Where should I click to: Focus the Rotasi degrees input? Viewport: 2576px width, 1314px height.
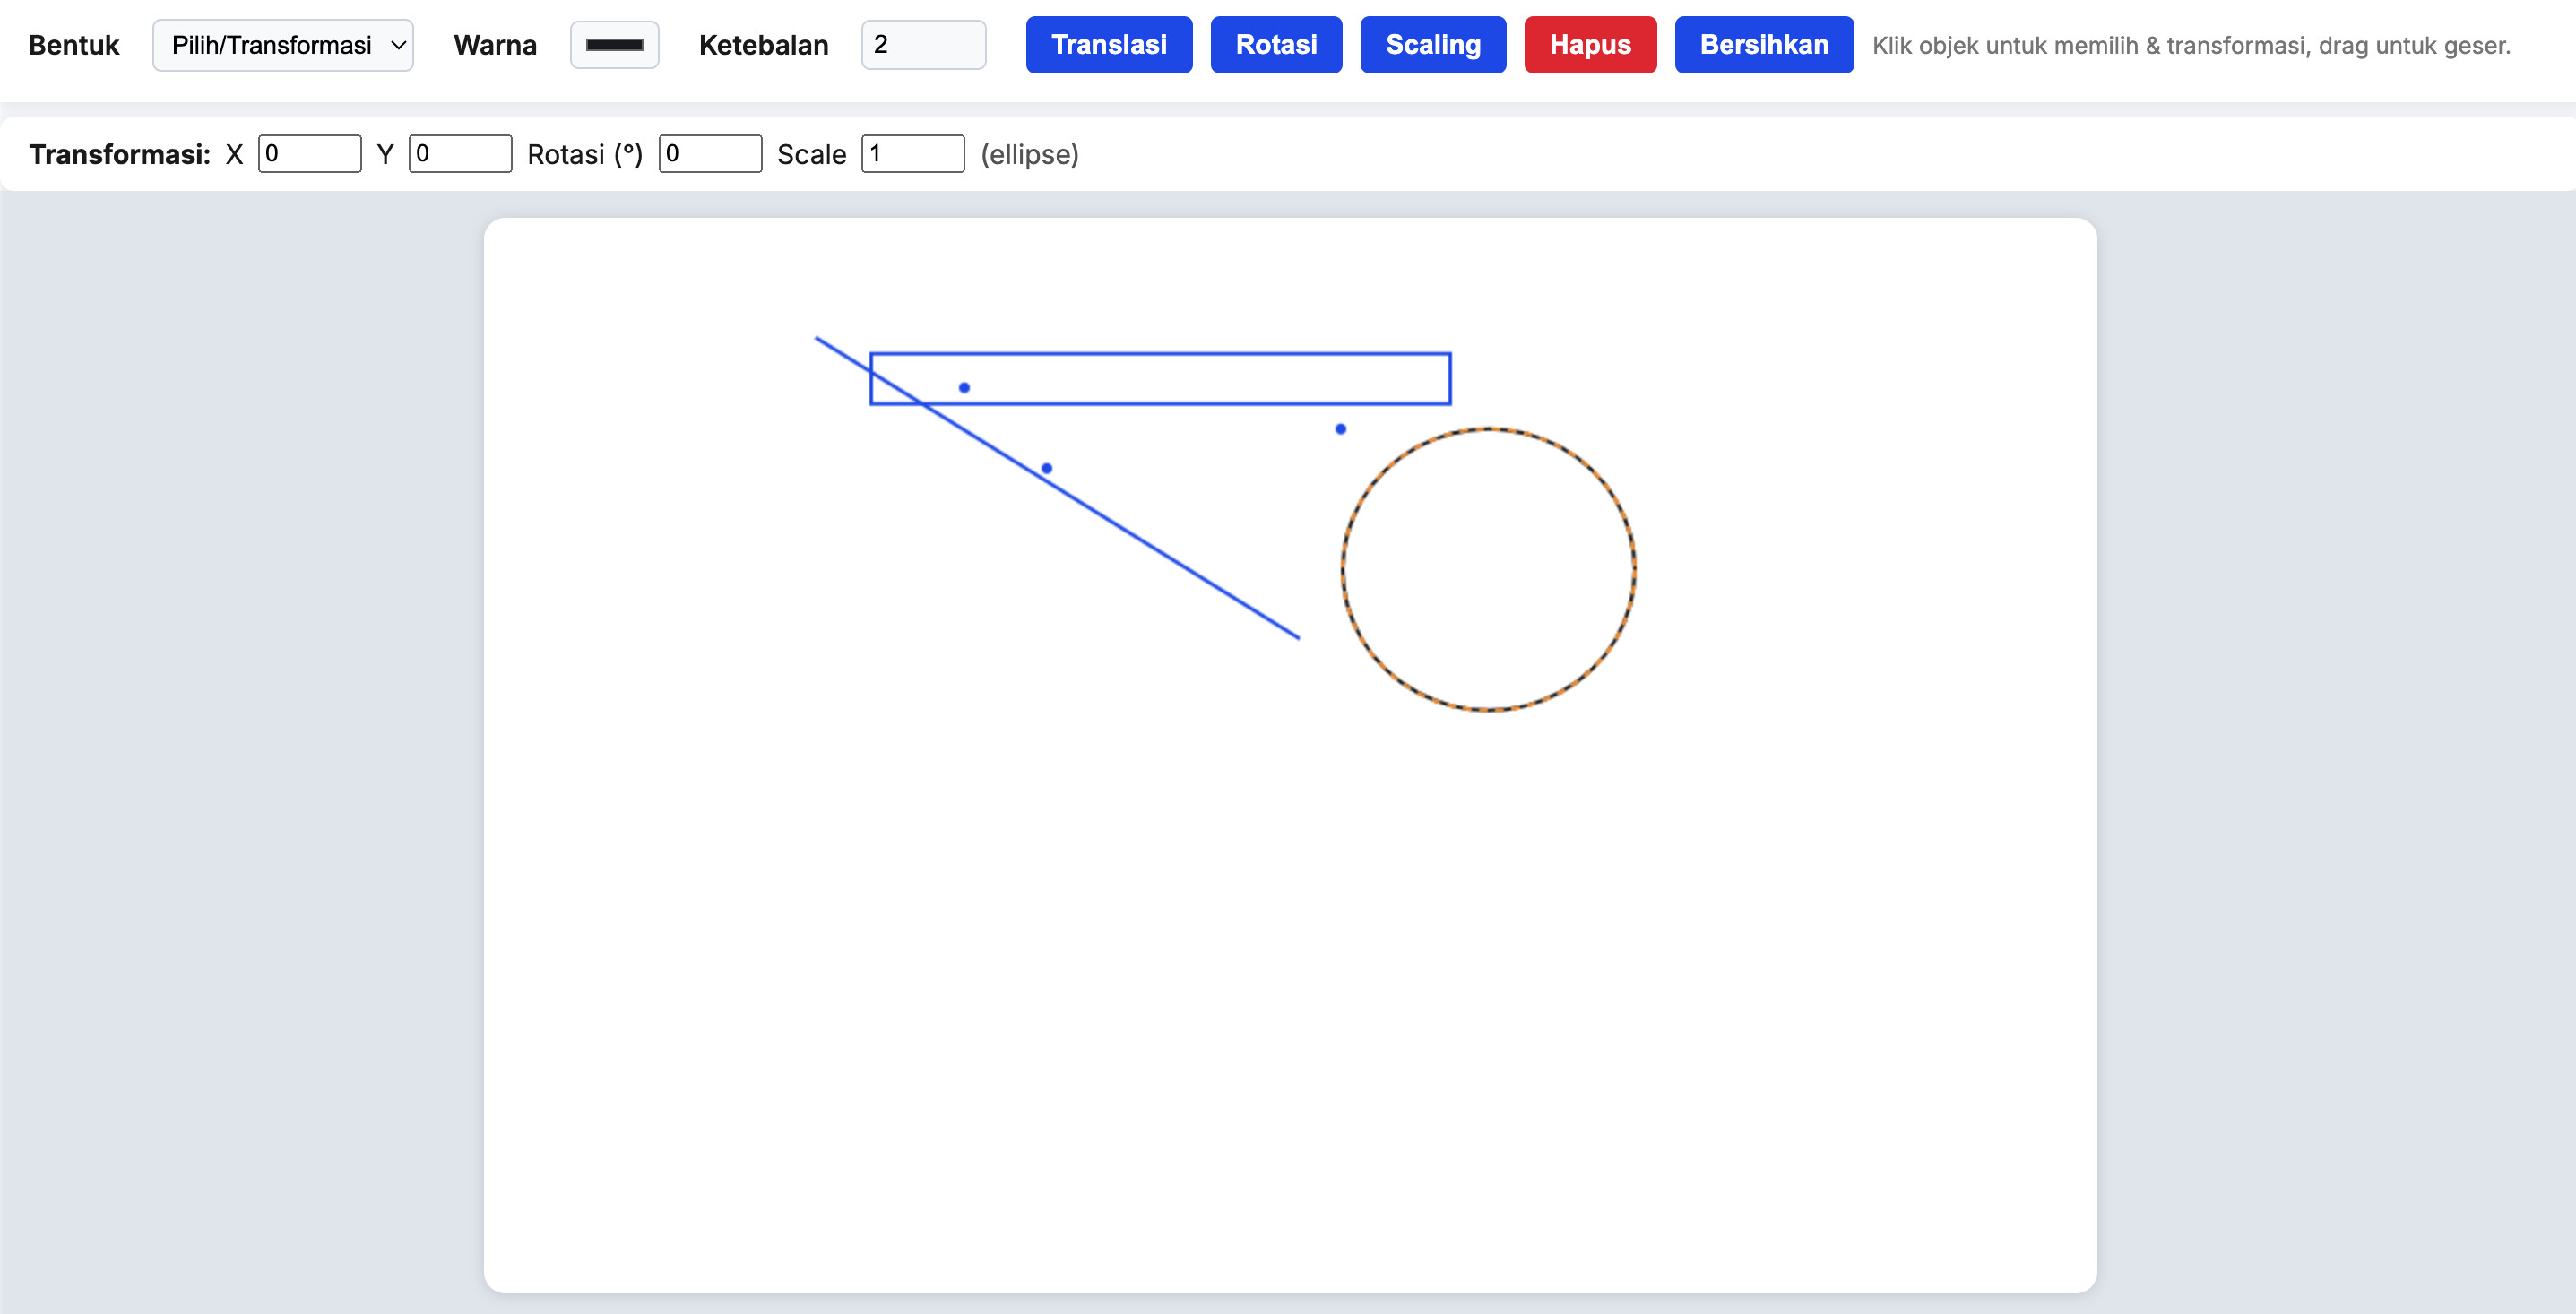tap(710, 154)
